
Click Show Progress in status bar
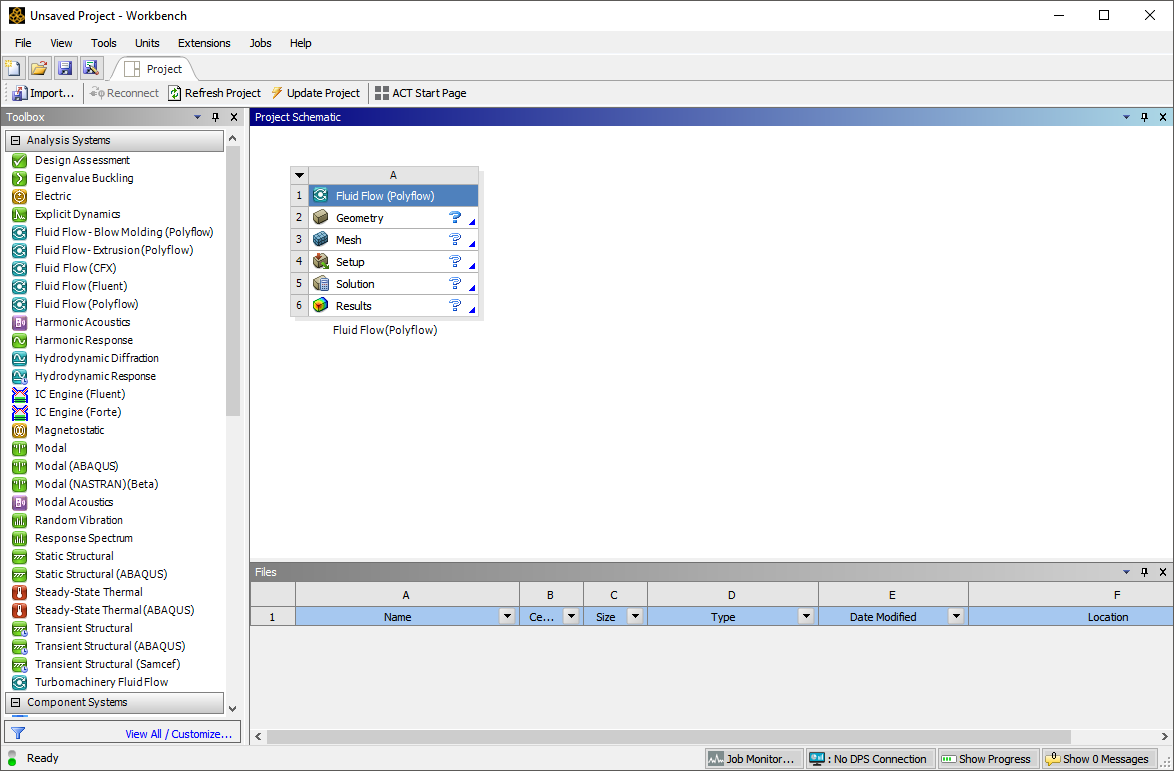point(989,758)
